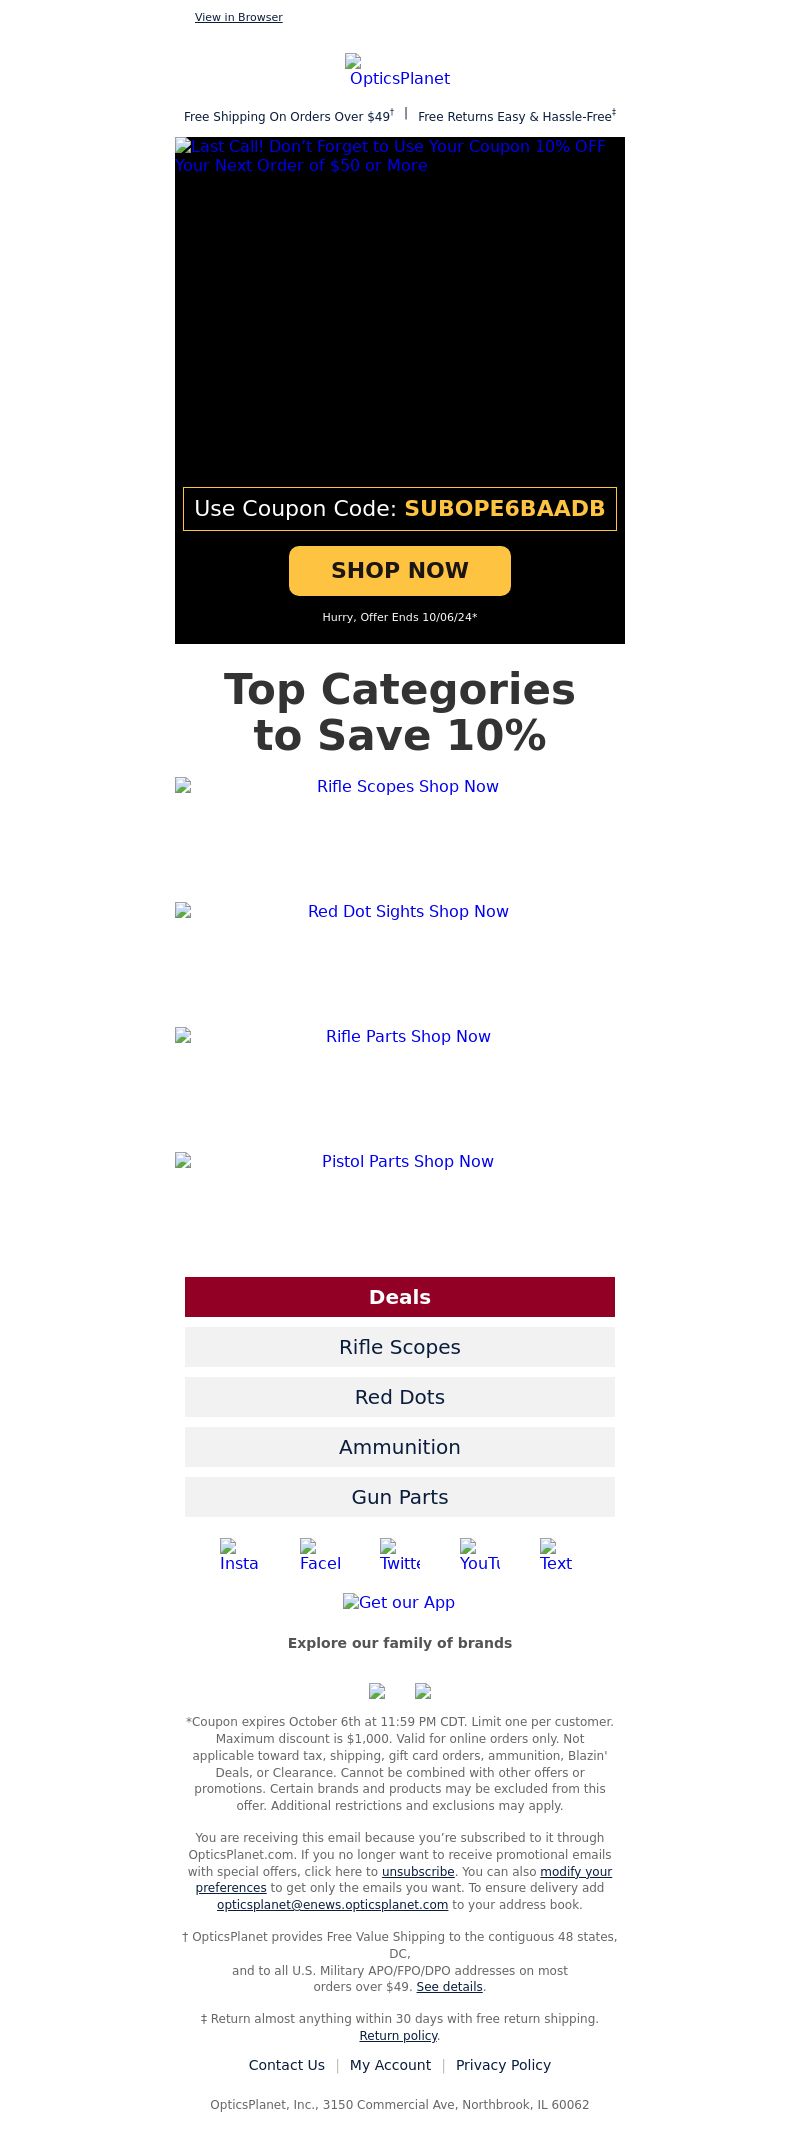Click the View in Browser link
This screenshot has width=800, height=2154.
coord(239,17)
